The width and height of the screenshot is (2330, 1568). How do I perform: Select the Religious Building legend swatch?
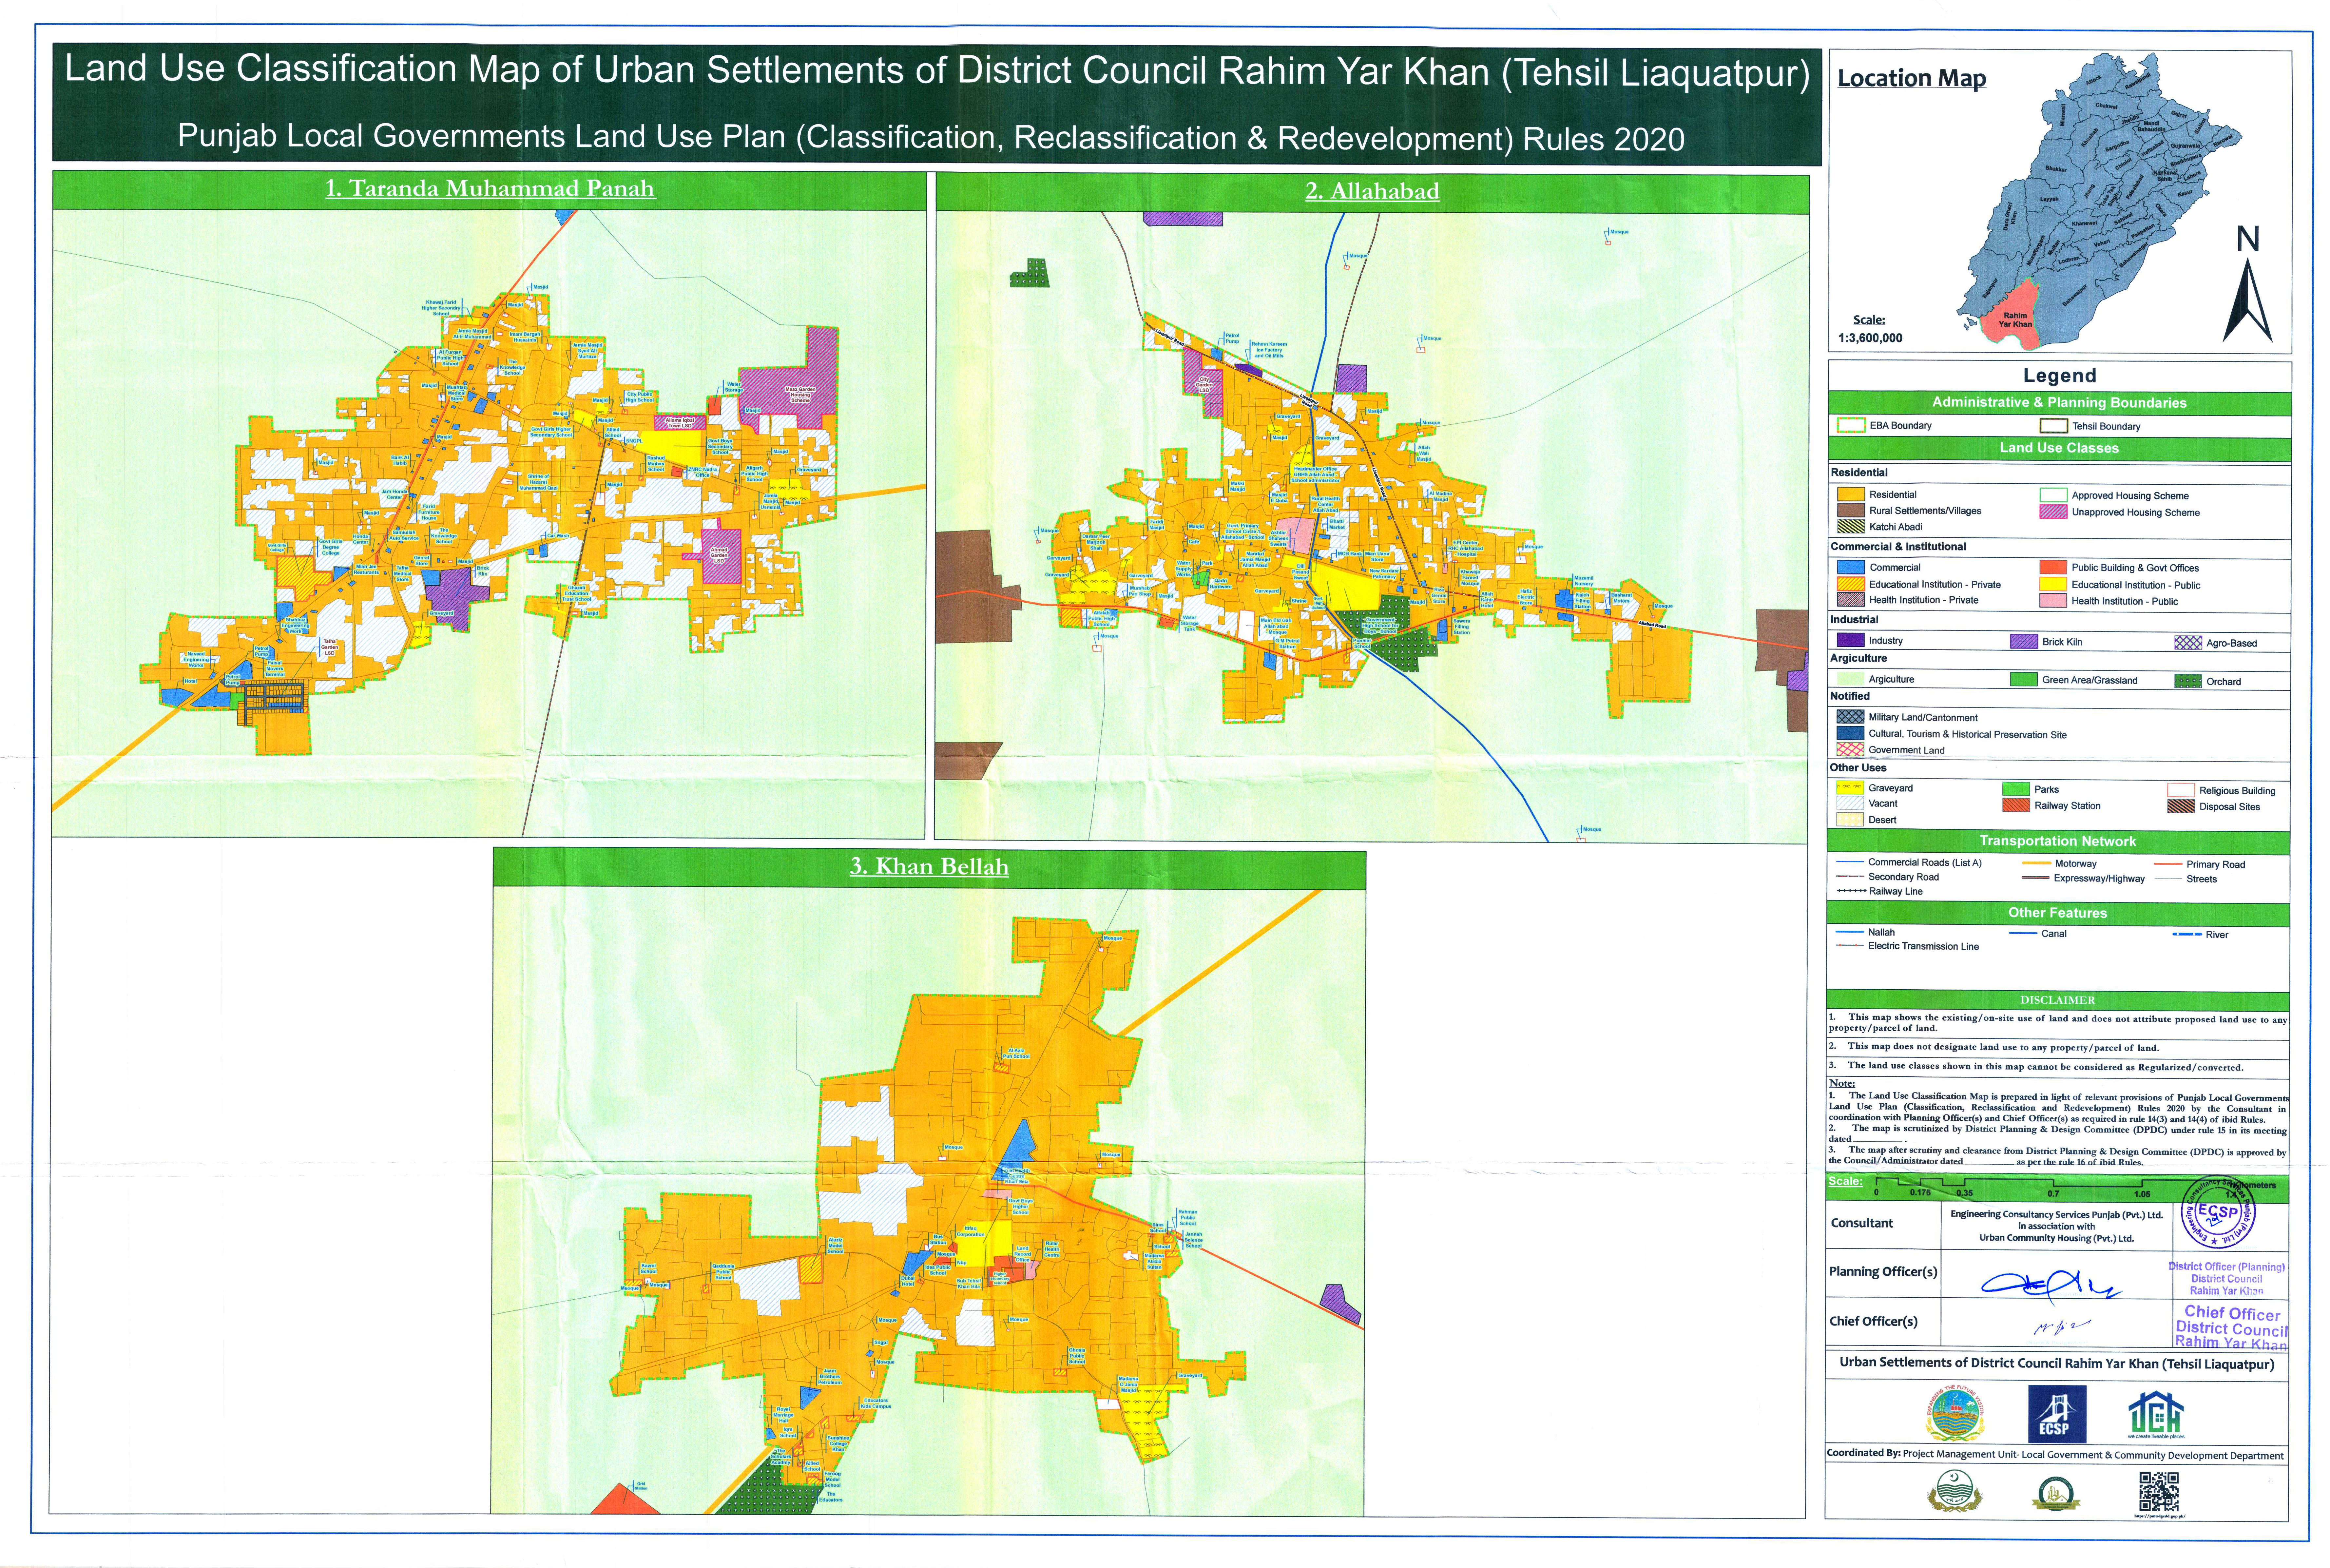[x=2181, y=790]
